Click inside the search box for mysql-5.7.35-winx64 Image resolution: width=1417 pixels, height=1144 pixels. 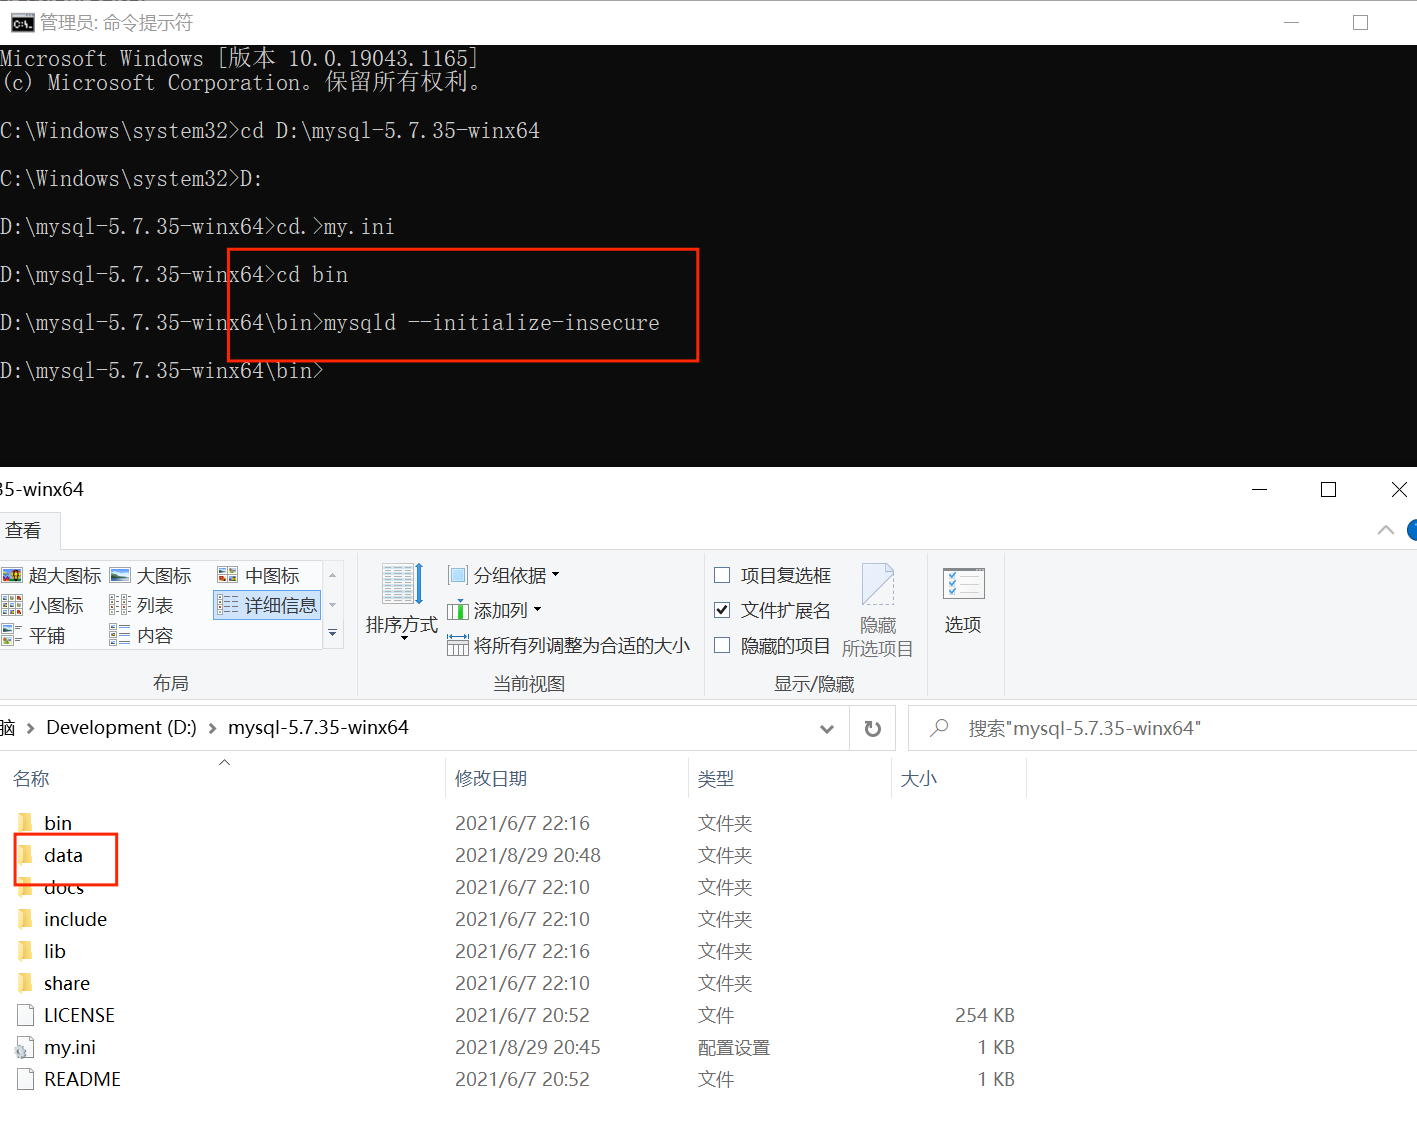coord(1100,728)
